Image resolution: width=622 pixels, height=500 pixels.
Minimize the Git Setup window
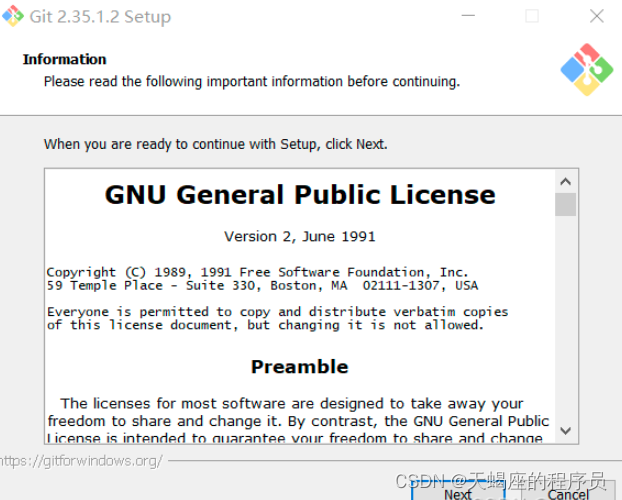468,16
